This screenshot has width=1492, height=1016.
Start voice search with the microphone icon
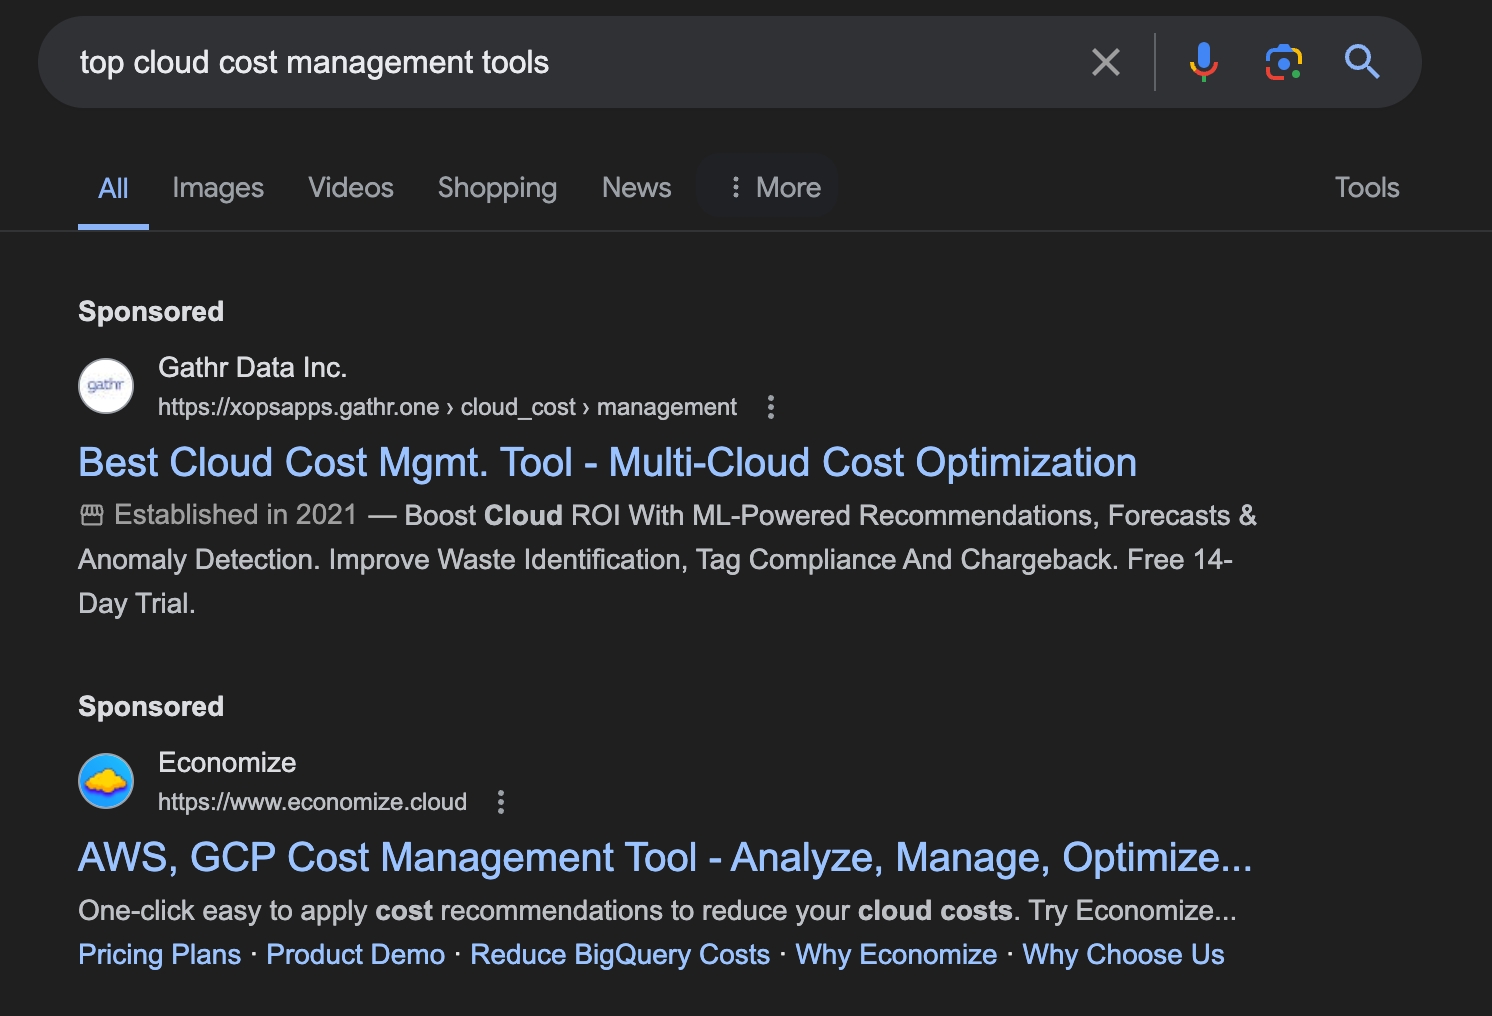(x=1203, y=62)
